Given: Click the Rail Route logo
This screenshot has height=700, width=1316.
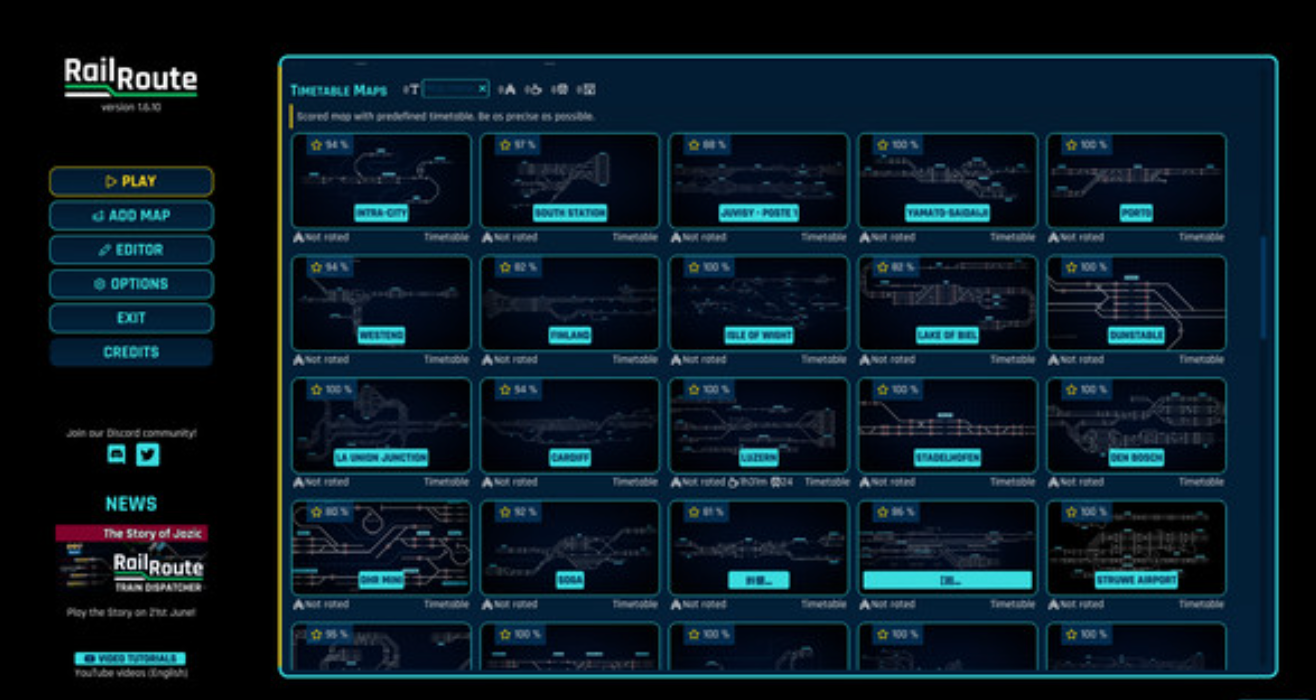Looking at the screenshot, I should pyautogui.click(x=131, y=78).
